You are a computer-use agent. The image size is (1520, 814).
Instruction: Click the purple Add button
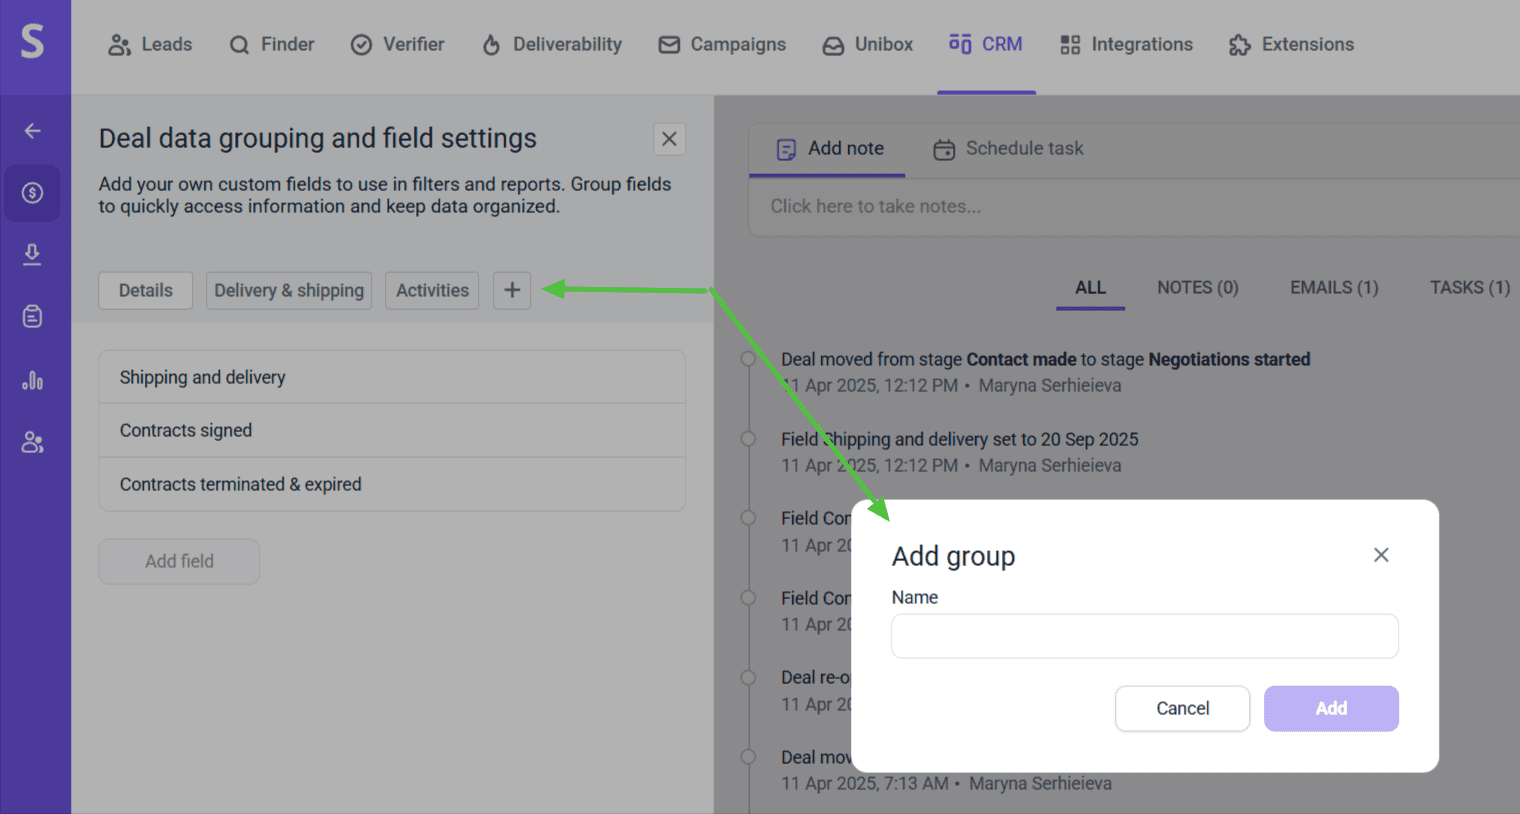(1330, 708)
